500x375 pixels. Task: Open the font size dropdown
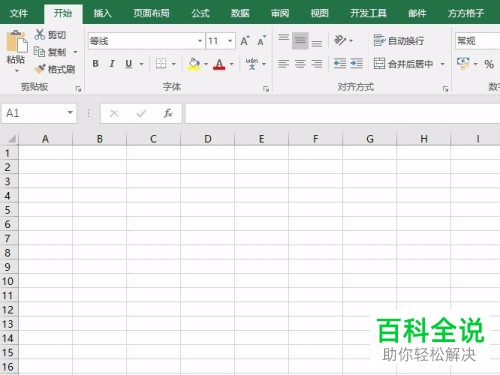(230, 41)
